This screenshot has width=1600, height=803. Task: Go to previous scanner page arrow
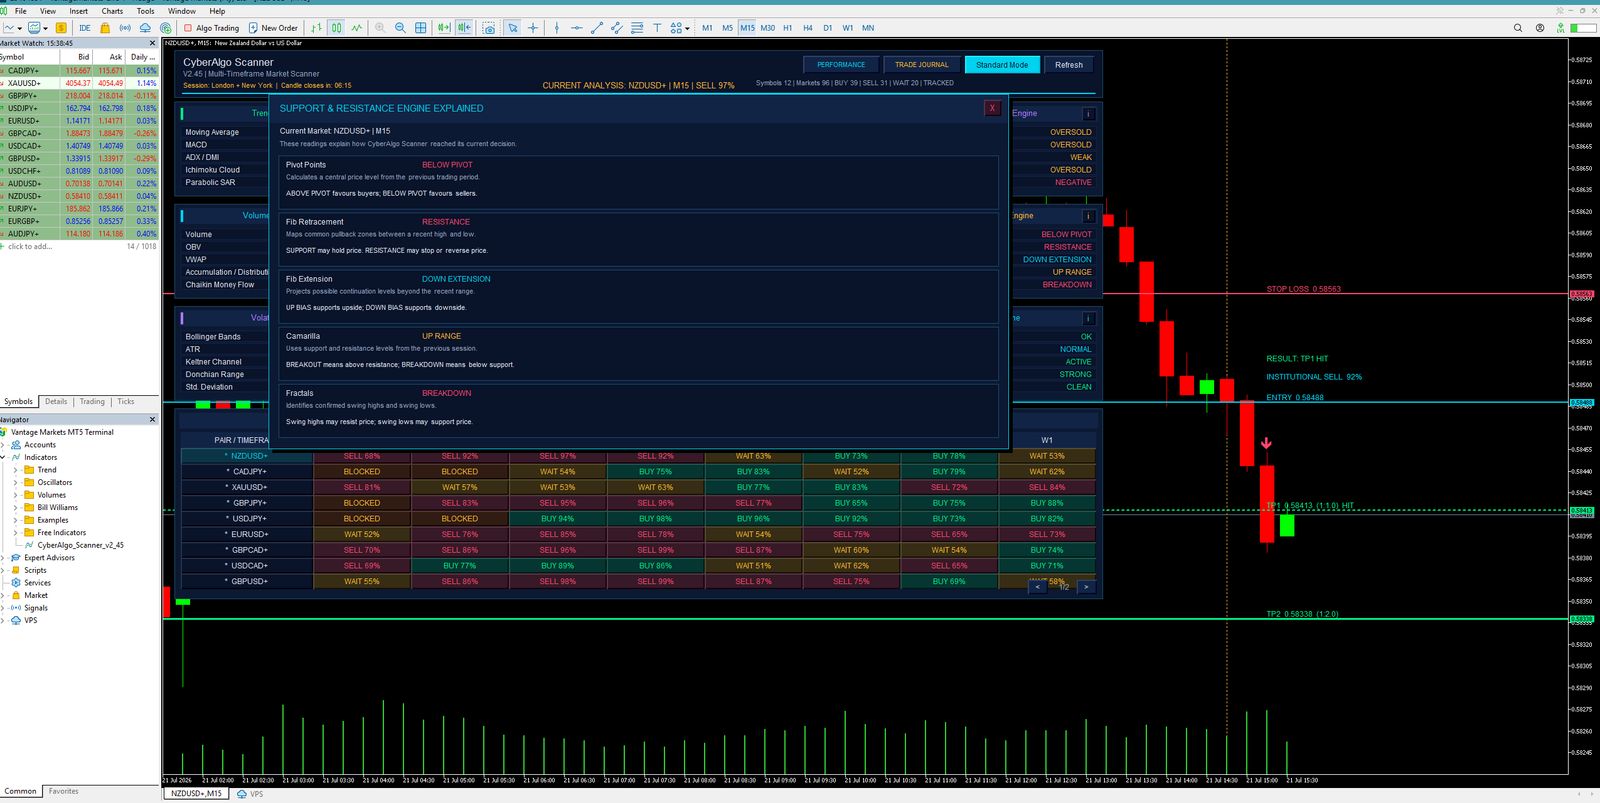pos(1038,587)
